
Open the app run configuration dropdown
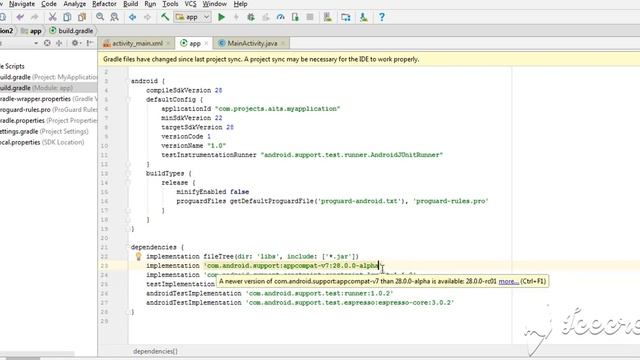click(x=193, y=17)
